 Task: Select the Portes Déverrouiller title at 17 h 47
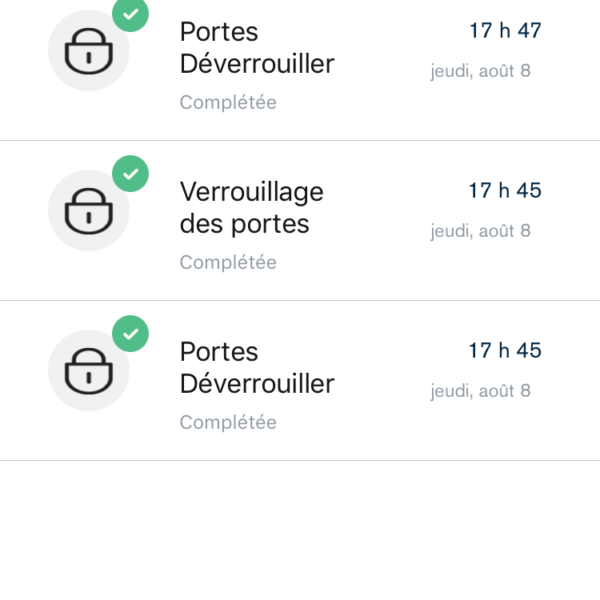256,48
